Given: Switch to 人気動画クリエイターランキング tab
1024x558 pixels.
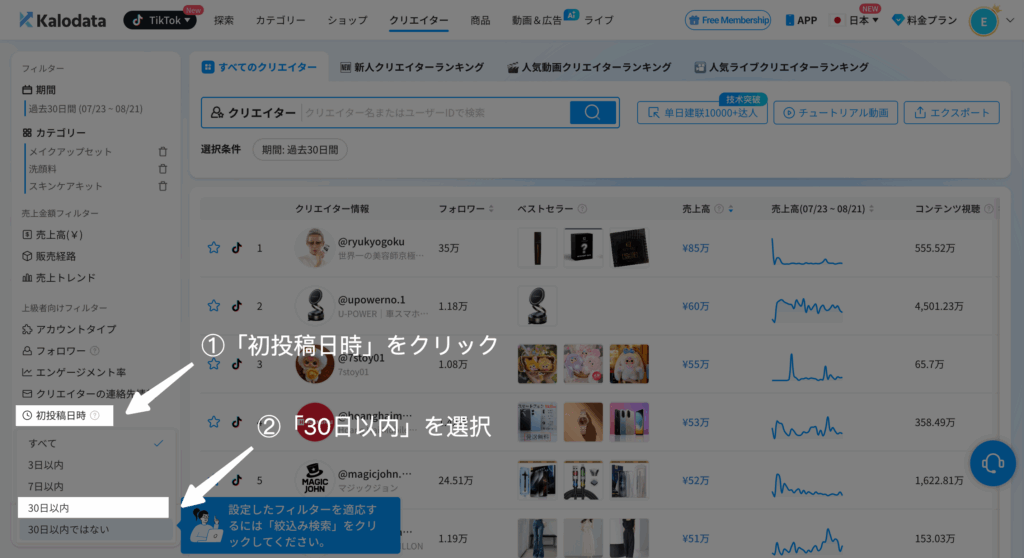Looking at the screenshot, I should point(590,67).
